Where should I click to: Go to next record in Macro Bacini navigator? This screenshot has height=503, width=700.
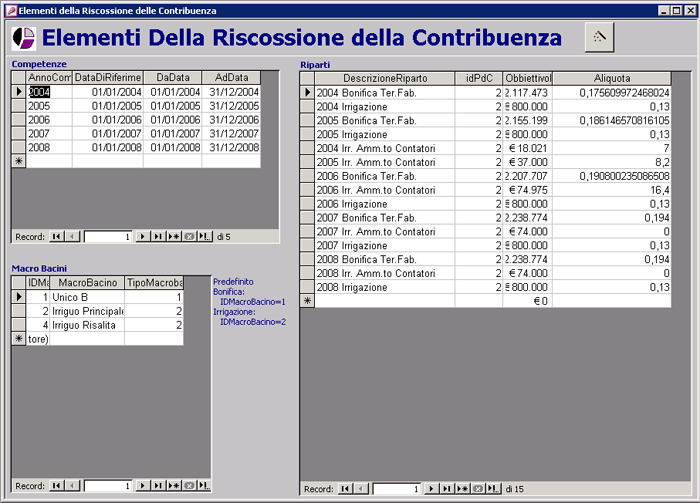[x=143, y=485]
